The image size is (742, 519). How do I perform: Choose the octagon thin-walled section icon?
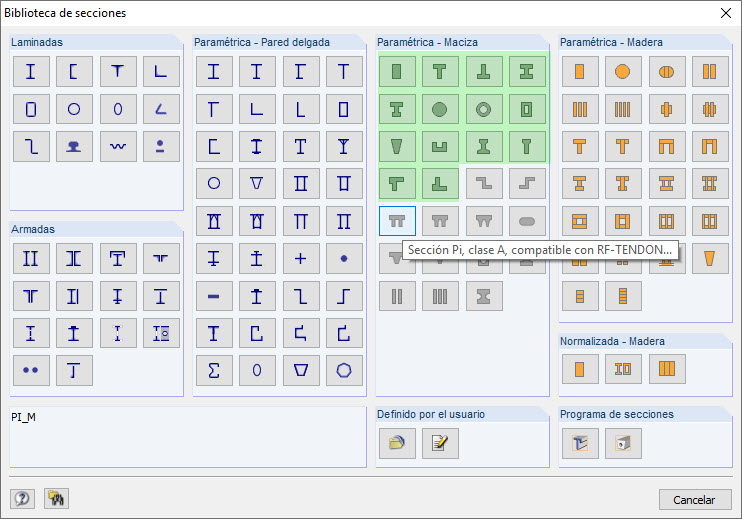click(x=344, y=370)
